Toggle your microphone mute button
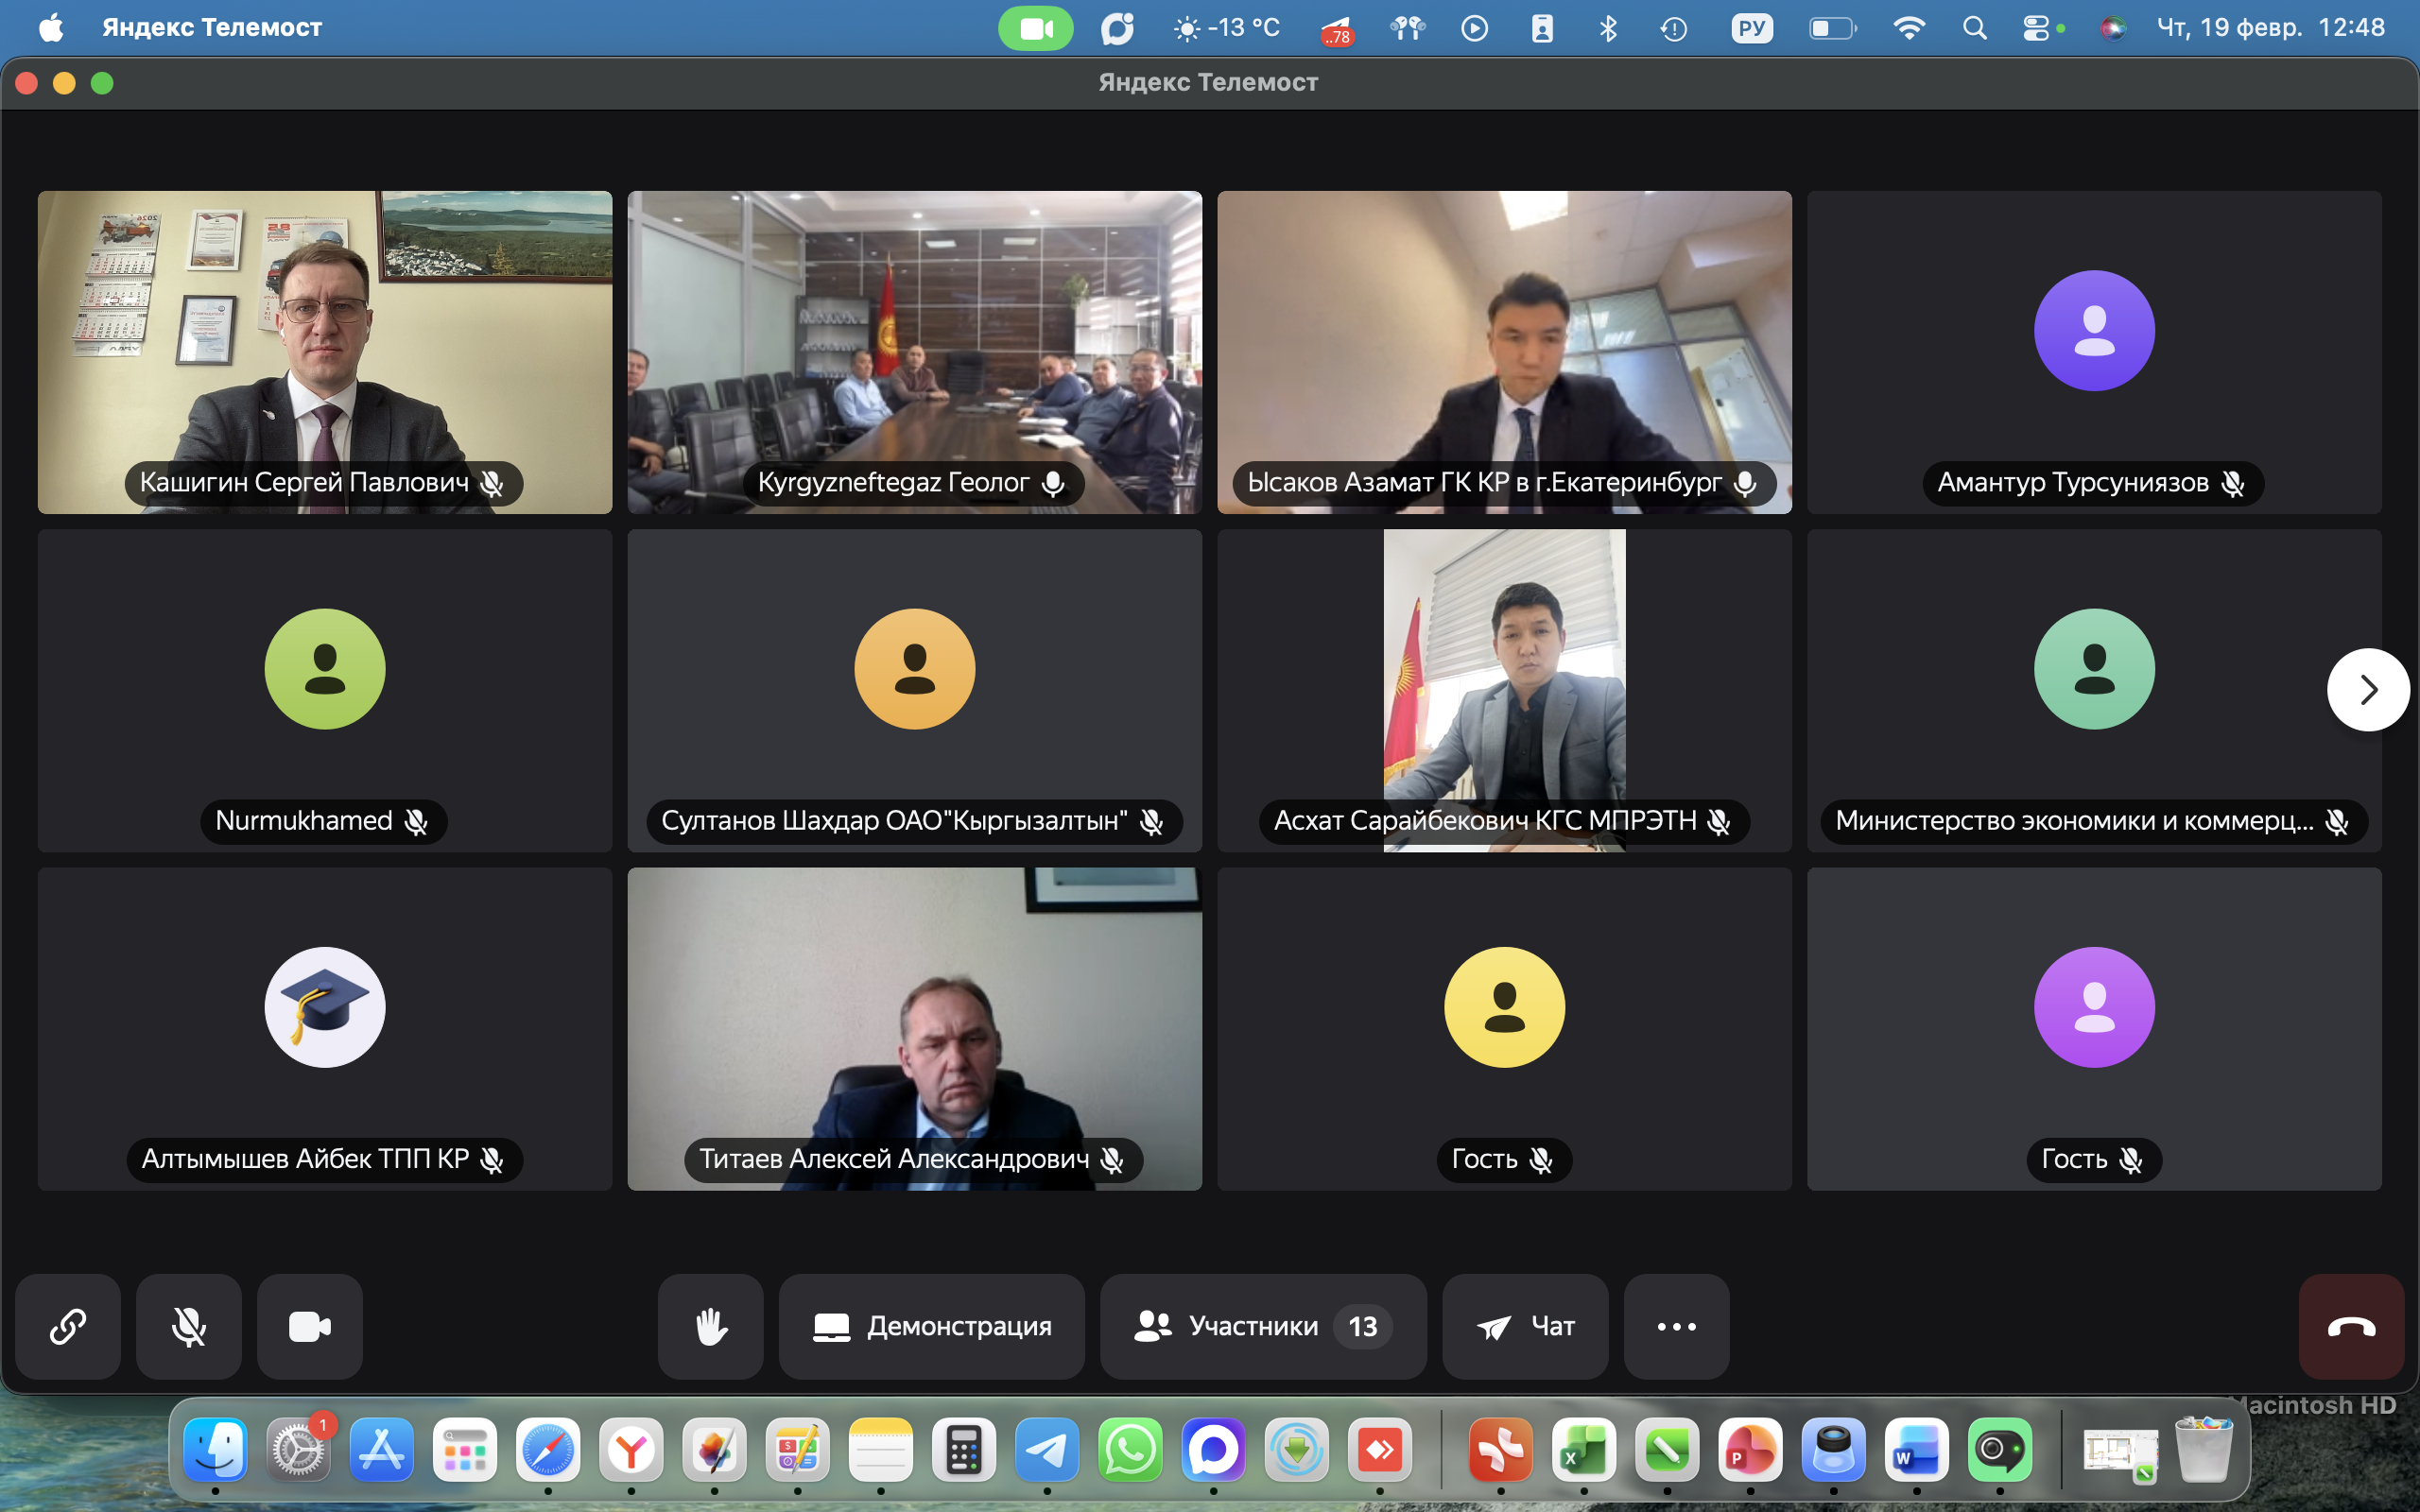The height and width of the screenshot is (1512, 2420). coord(188,1326)
